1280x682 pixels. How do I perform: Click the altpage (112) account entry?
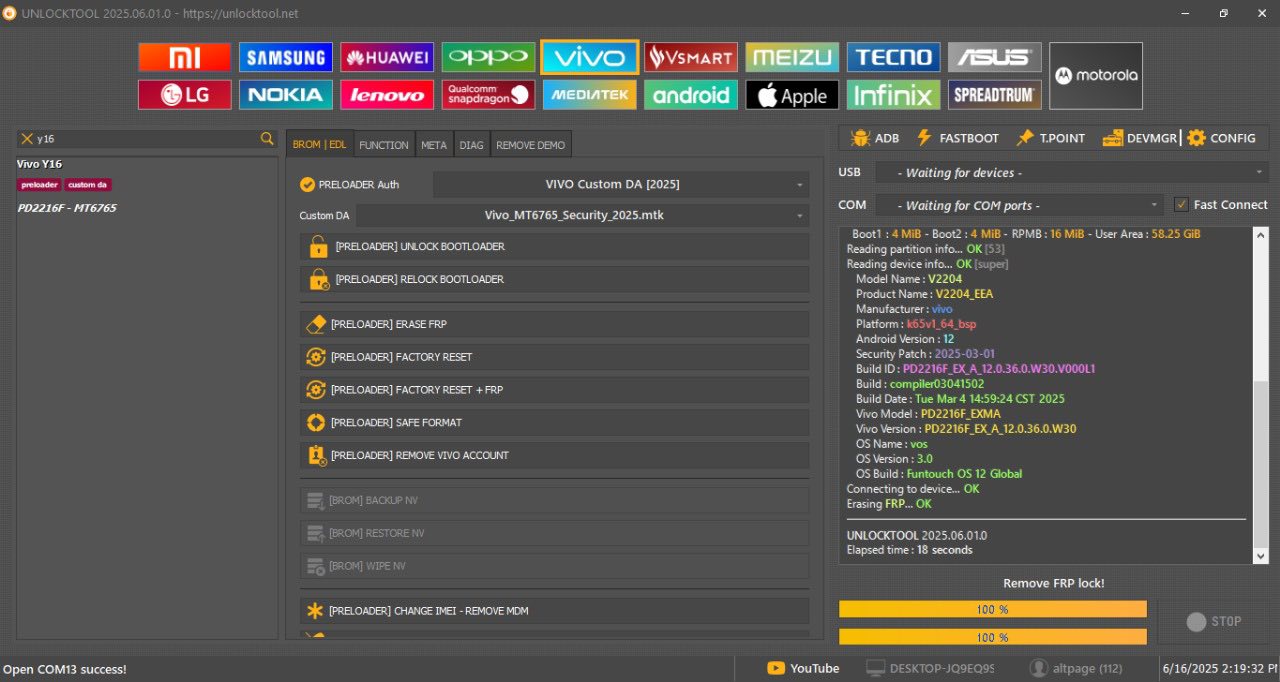click(1076, 668)
